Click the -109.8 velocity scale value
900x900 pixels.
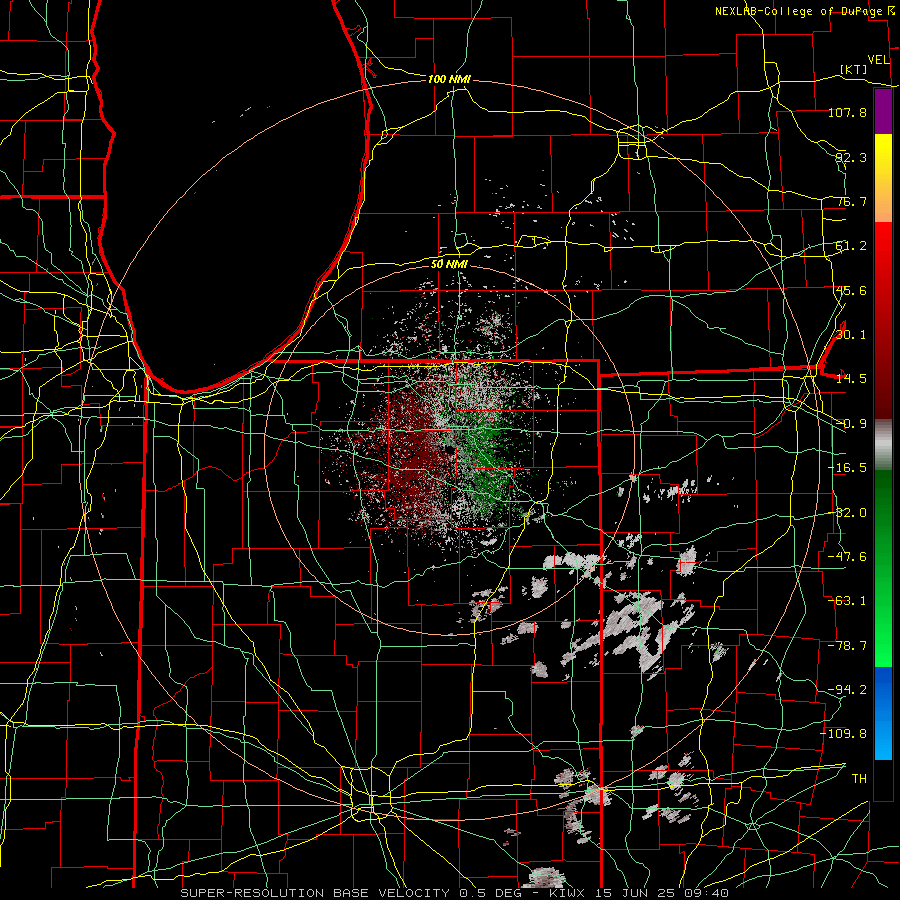pyautogui.click(x=843, y=734)
